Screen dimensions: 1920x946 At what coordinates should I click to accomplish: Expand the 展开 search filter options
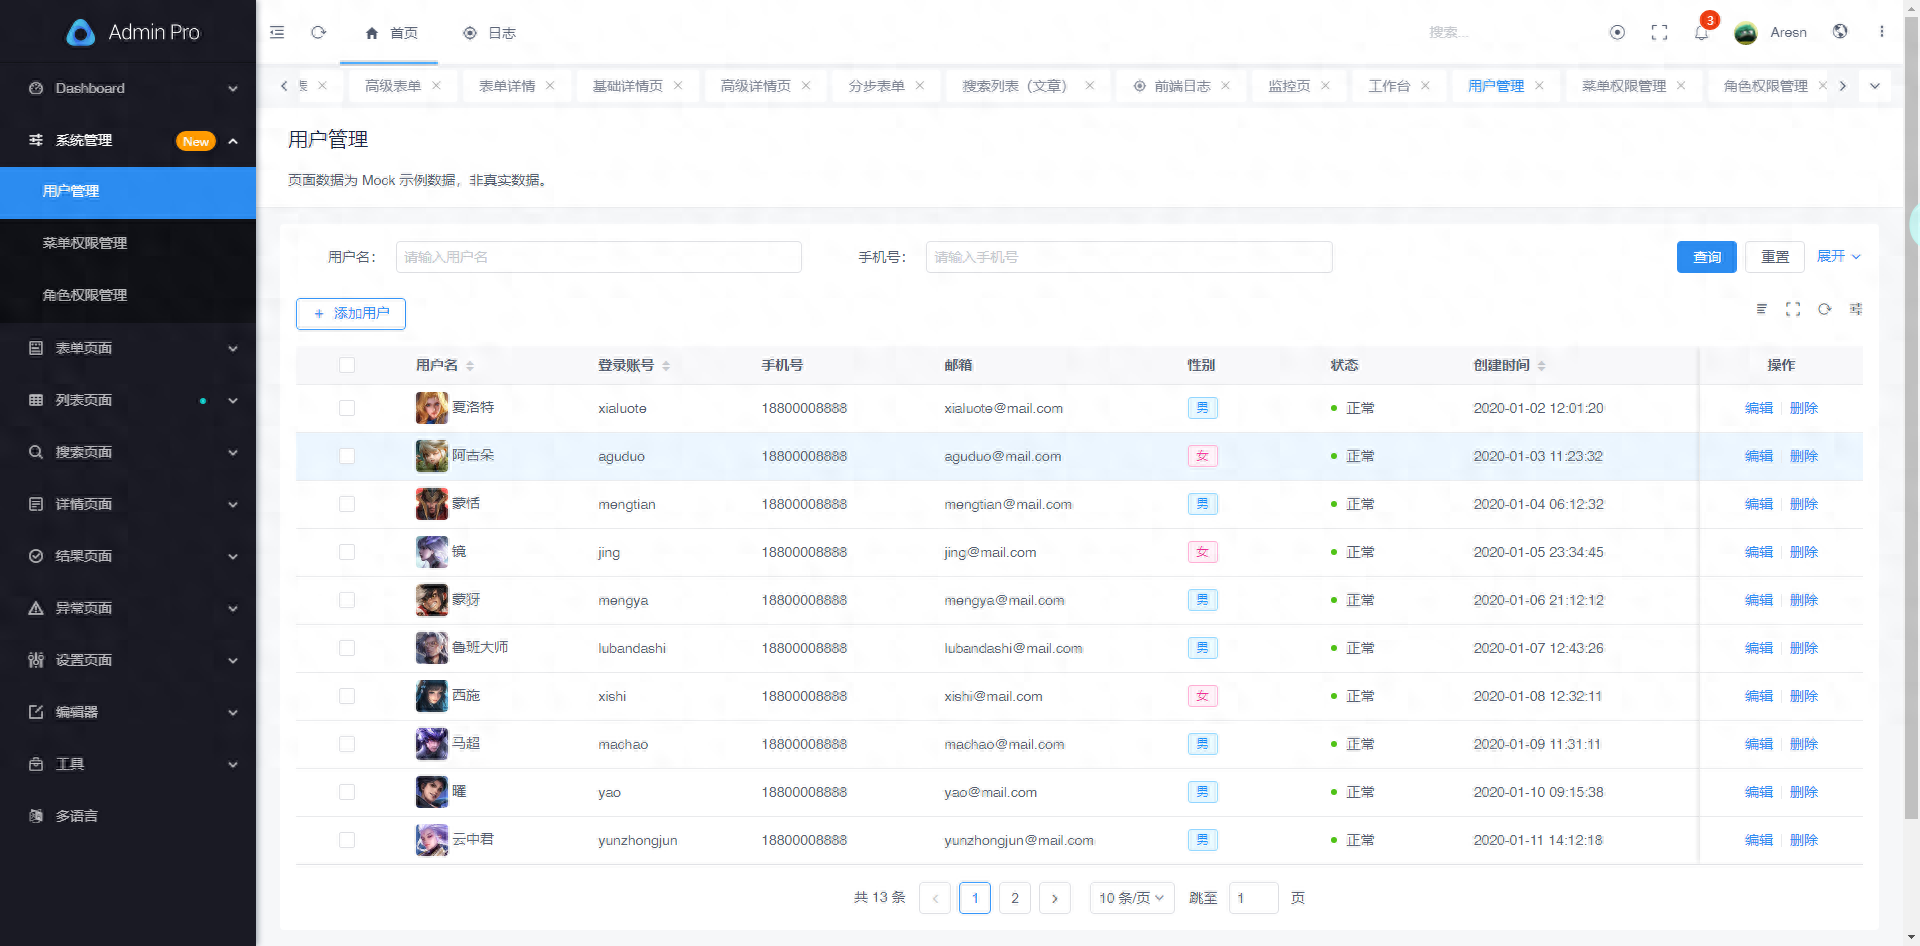pos(1837,256)
